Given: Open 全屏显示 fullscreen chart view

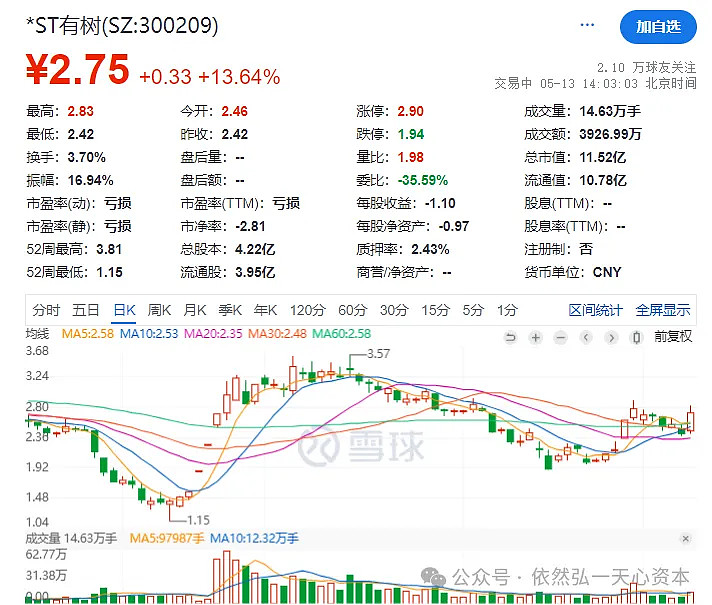Looking at the screenshot, I should [x=663, y=310].
